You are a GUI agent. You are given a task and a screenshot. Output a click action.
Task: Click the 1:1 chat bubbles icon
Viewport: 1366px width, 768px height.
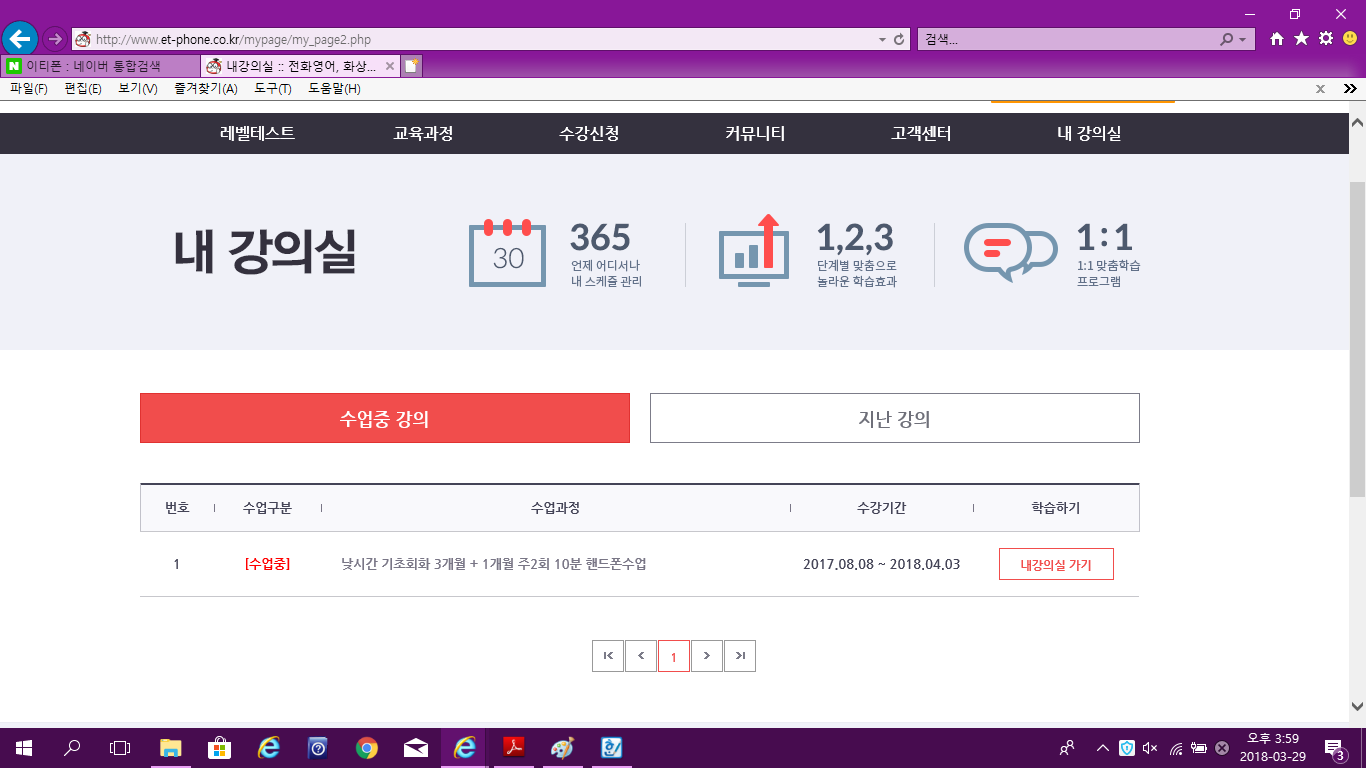pyautogui.click(x=1009, y=251)
